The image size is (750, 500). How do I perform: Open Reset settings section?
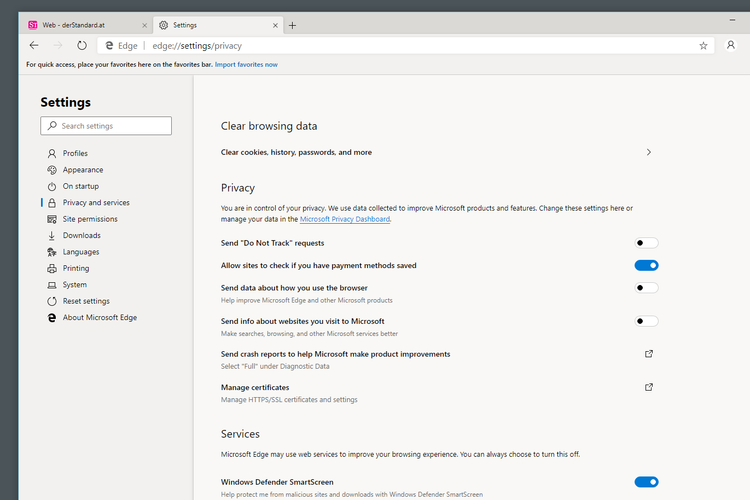tap(86, 301)
